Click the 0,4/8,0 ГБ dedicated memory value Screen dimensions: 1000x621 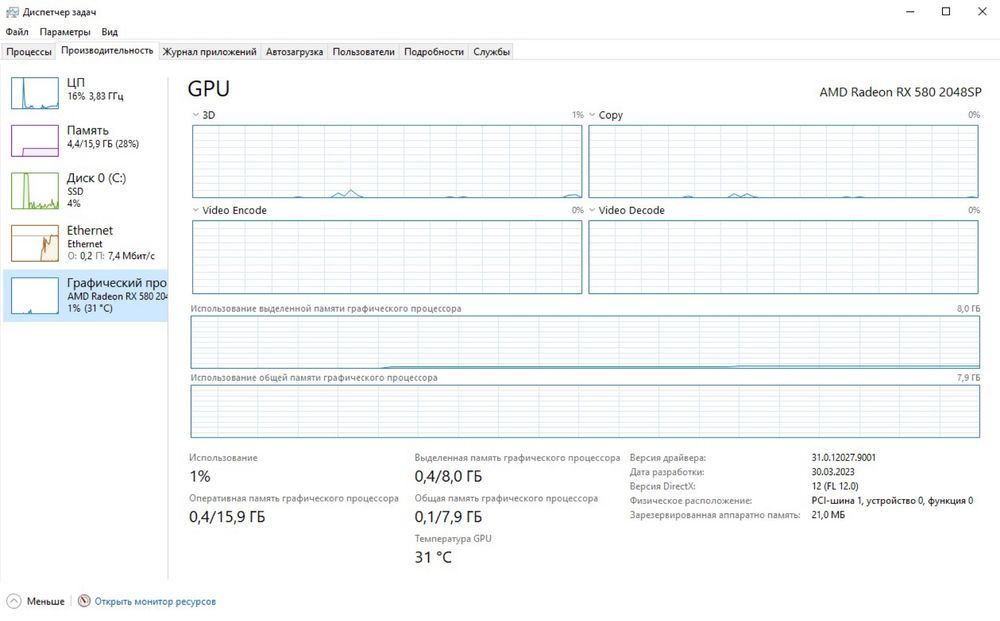(448, 476)
